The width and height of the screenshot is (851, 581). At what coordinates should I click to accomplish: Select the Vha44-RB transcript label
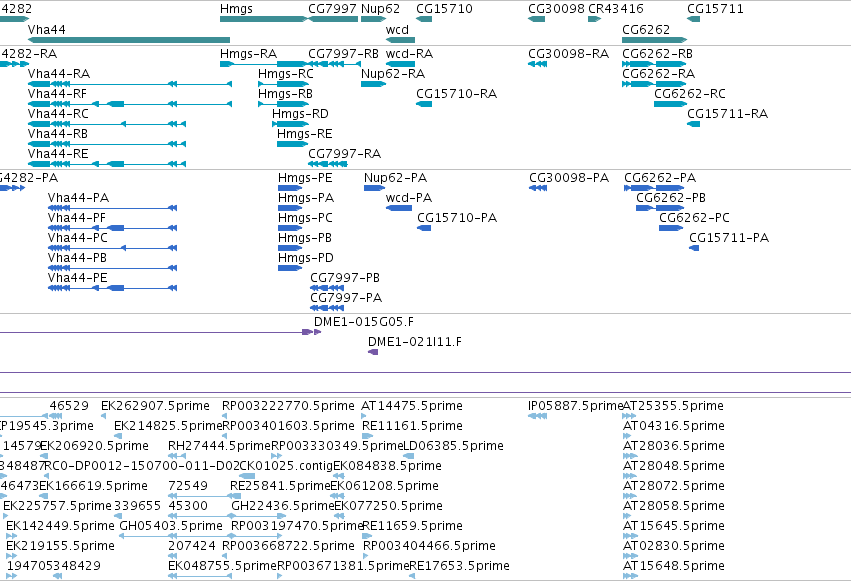58,134
